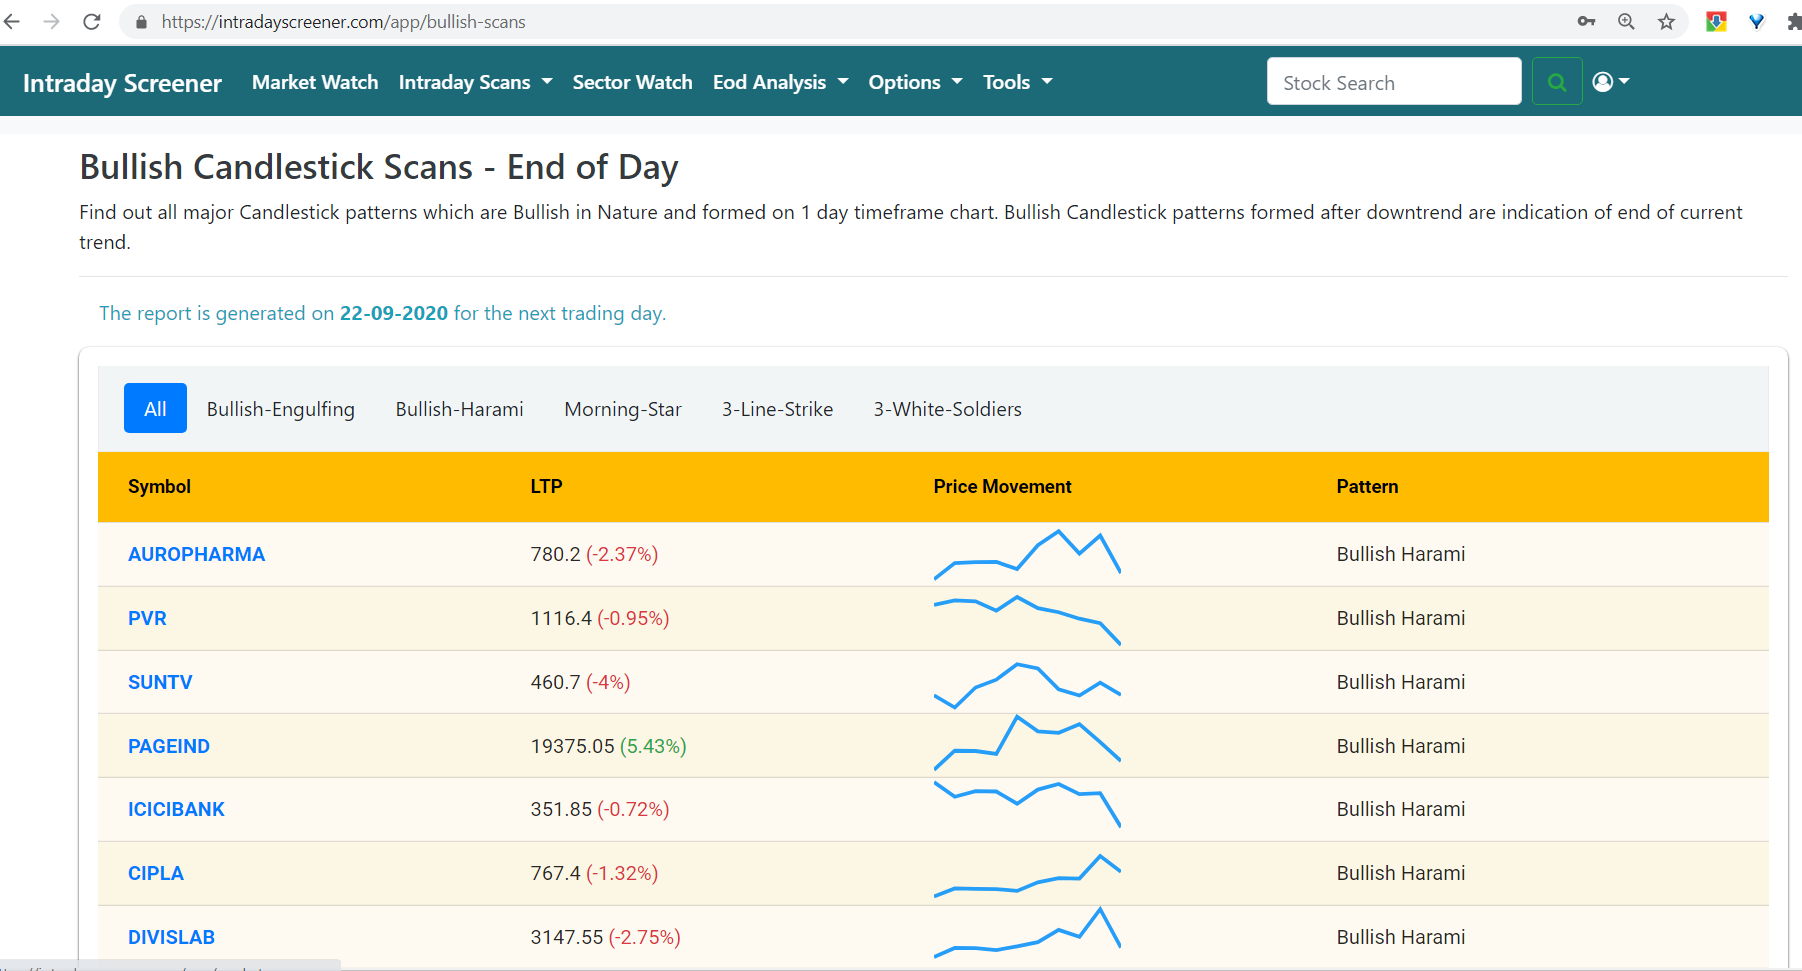Click the colorful browser extension icon
Viewport: 1802px width, 971px height.
tap(1716, 21)
